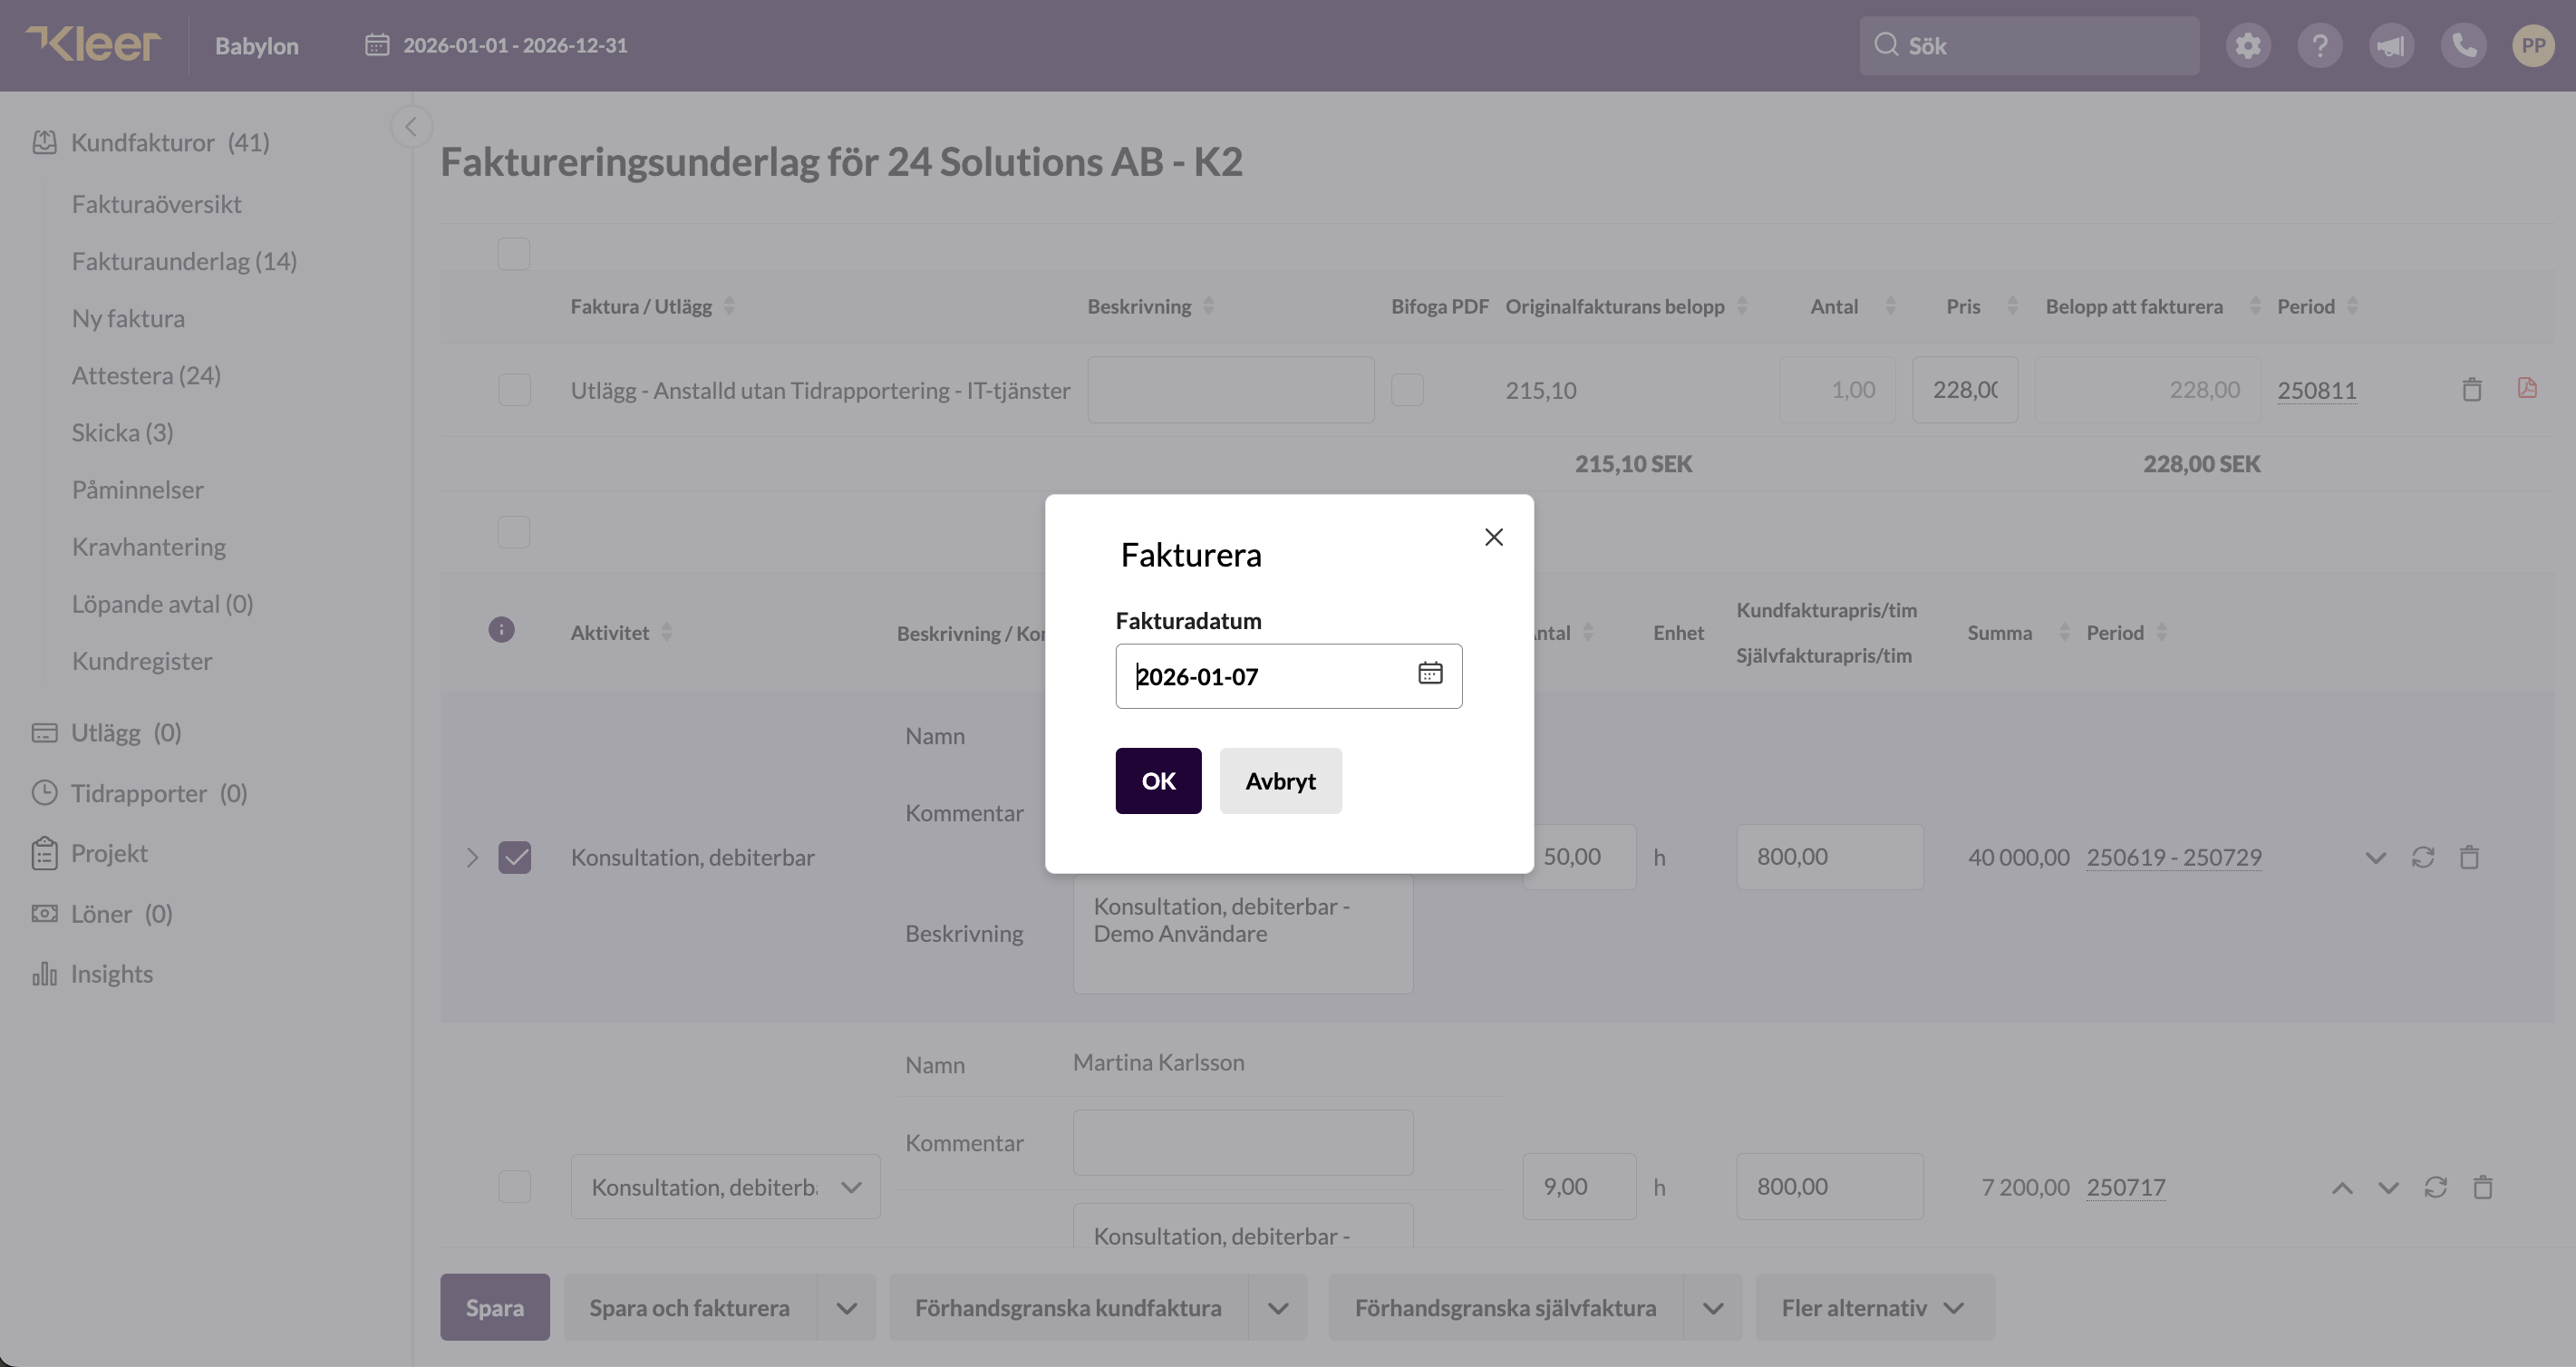2576x1367 pixels.
Task: Move the 7 200,00 row up
Action: tap(2342, 1188)
